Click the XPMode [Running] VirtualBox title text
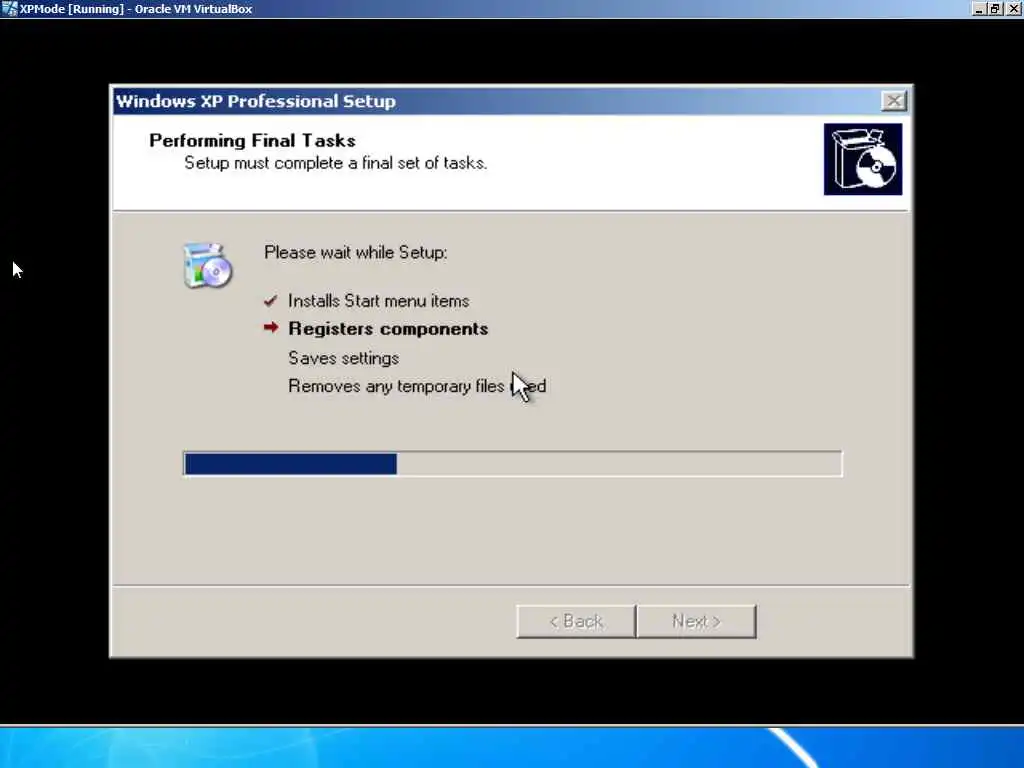1024x768 pixels. pyautogui.click(x=136, y=9)
